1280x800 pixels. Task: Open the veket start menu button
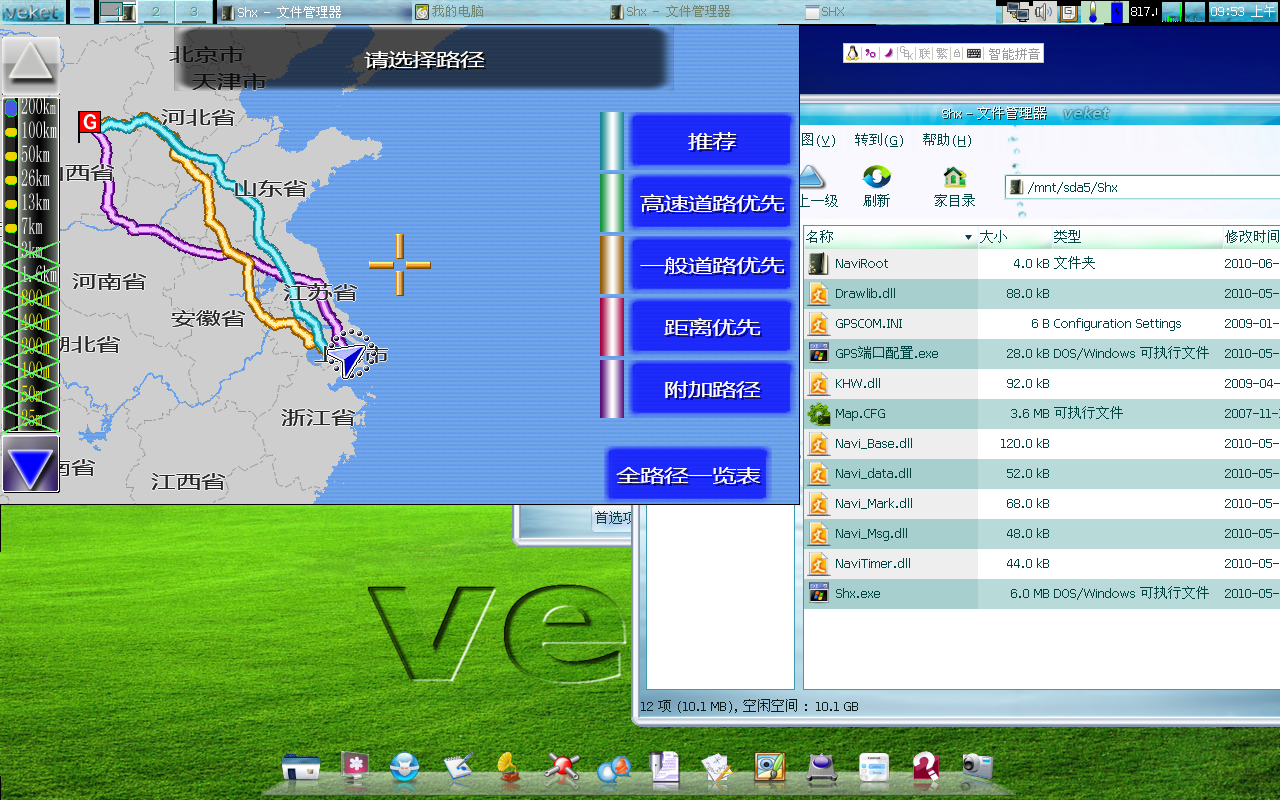pyautogui.click(x=32, y=12)
